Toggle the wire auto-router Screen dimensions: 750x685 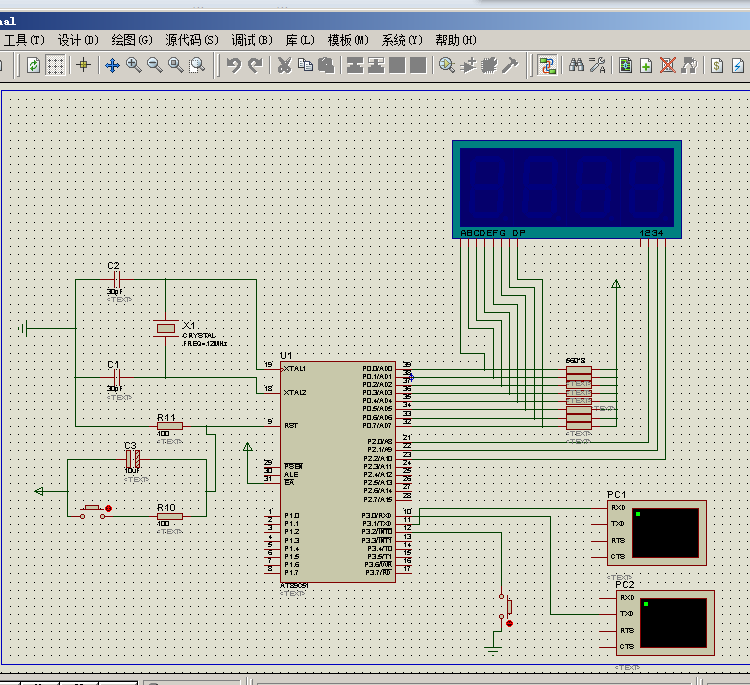547,65
